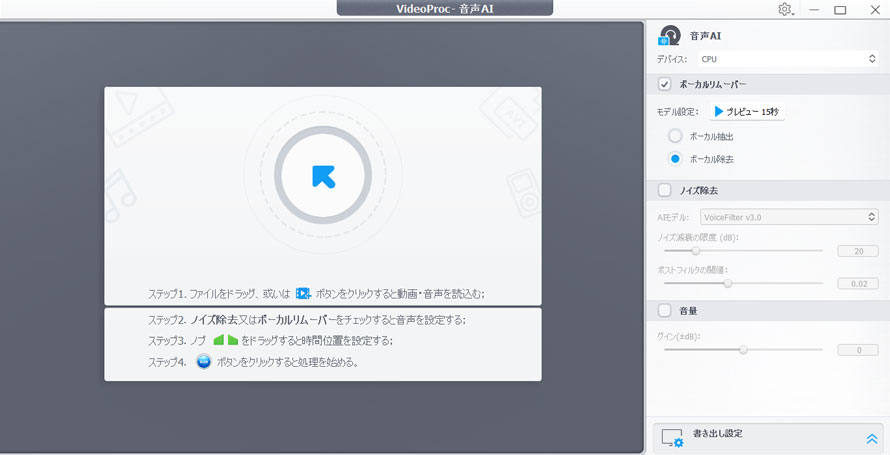
Task: Click the noise attenuation value field showing 20
Action: click(x=857, y=251)
